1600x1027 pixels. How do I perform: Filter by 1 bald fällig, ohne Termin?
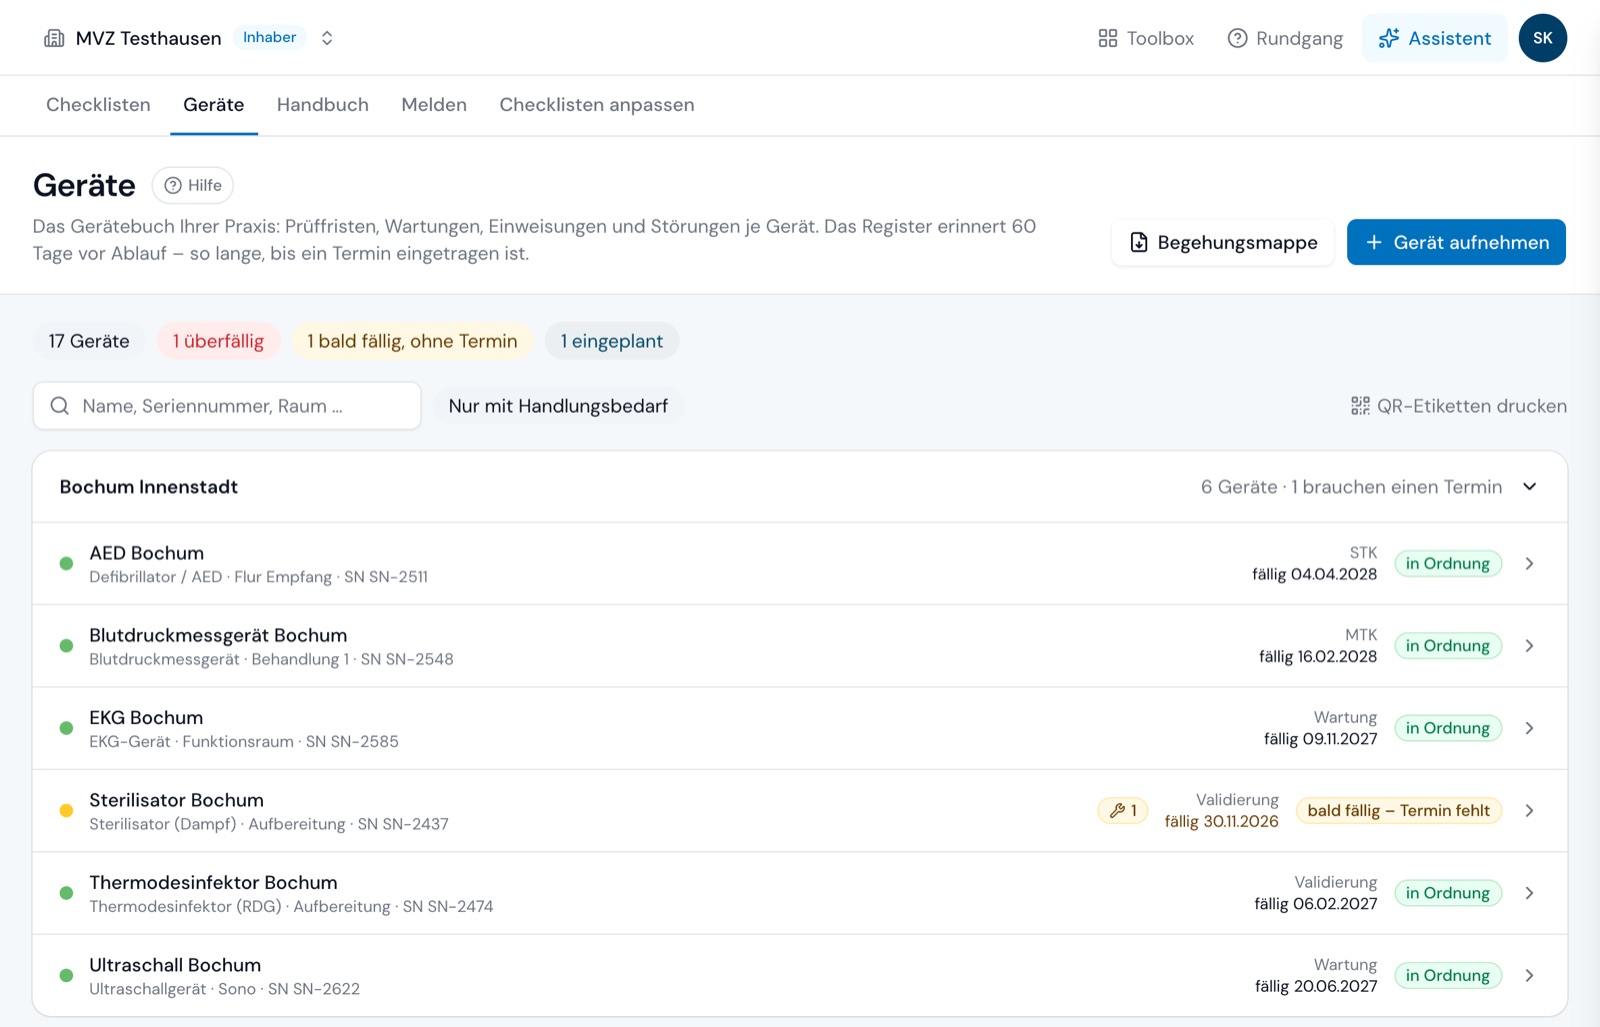(x=412, y=341)
